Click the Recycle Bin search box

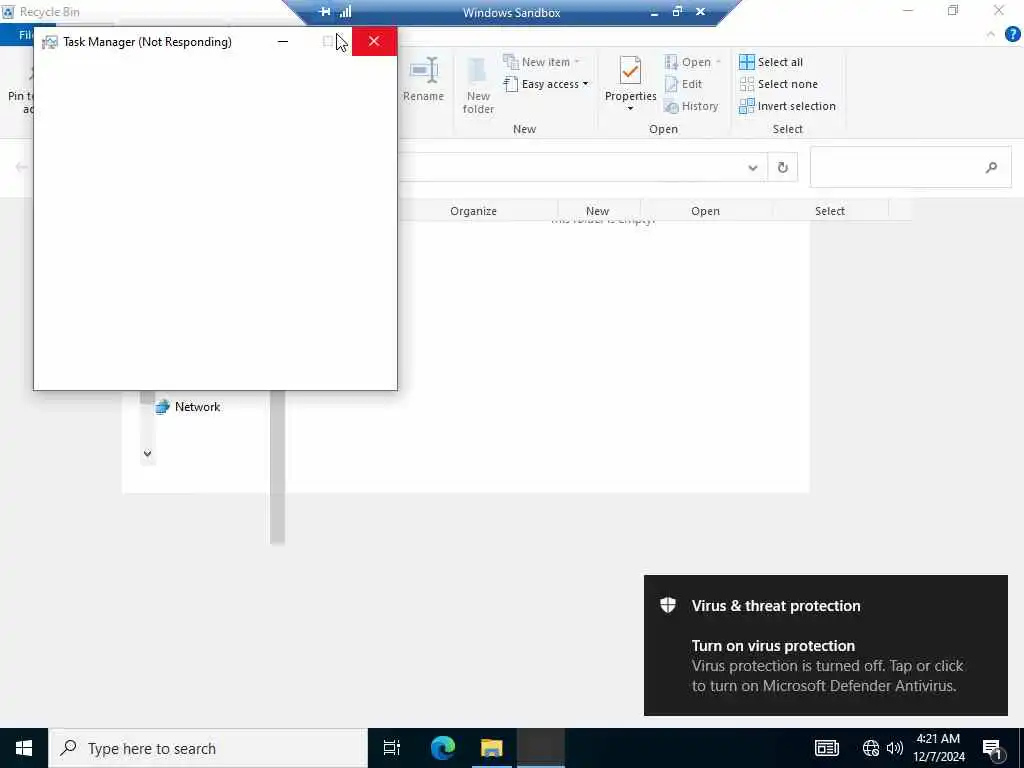910,168
